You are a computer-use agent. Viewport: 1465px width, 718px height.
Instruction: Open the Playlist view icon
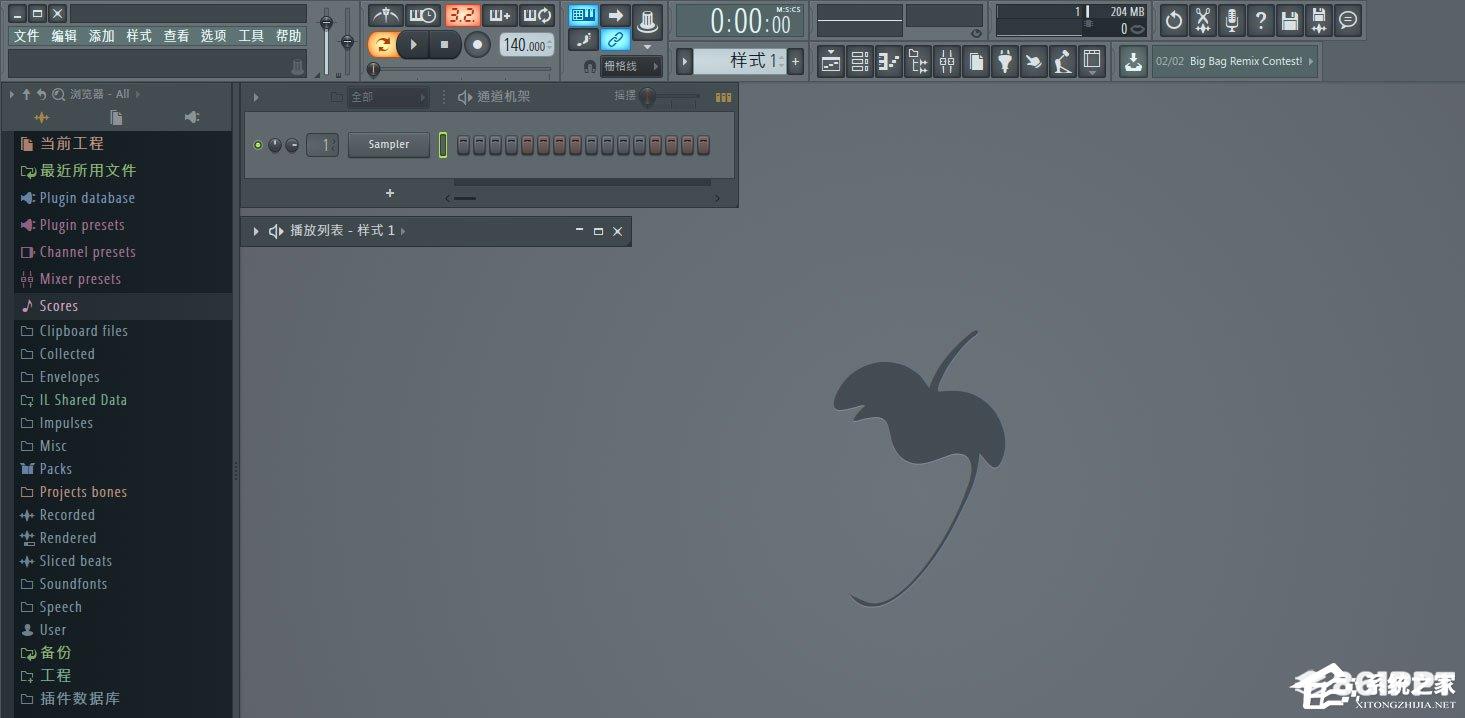830,61
